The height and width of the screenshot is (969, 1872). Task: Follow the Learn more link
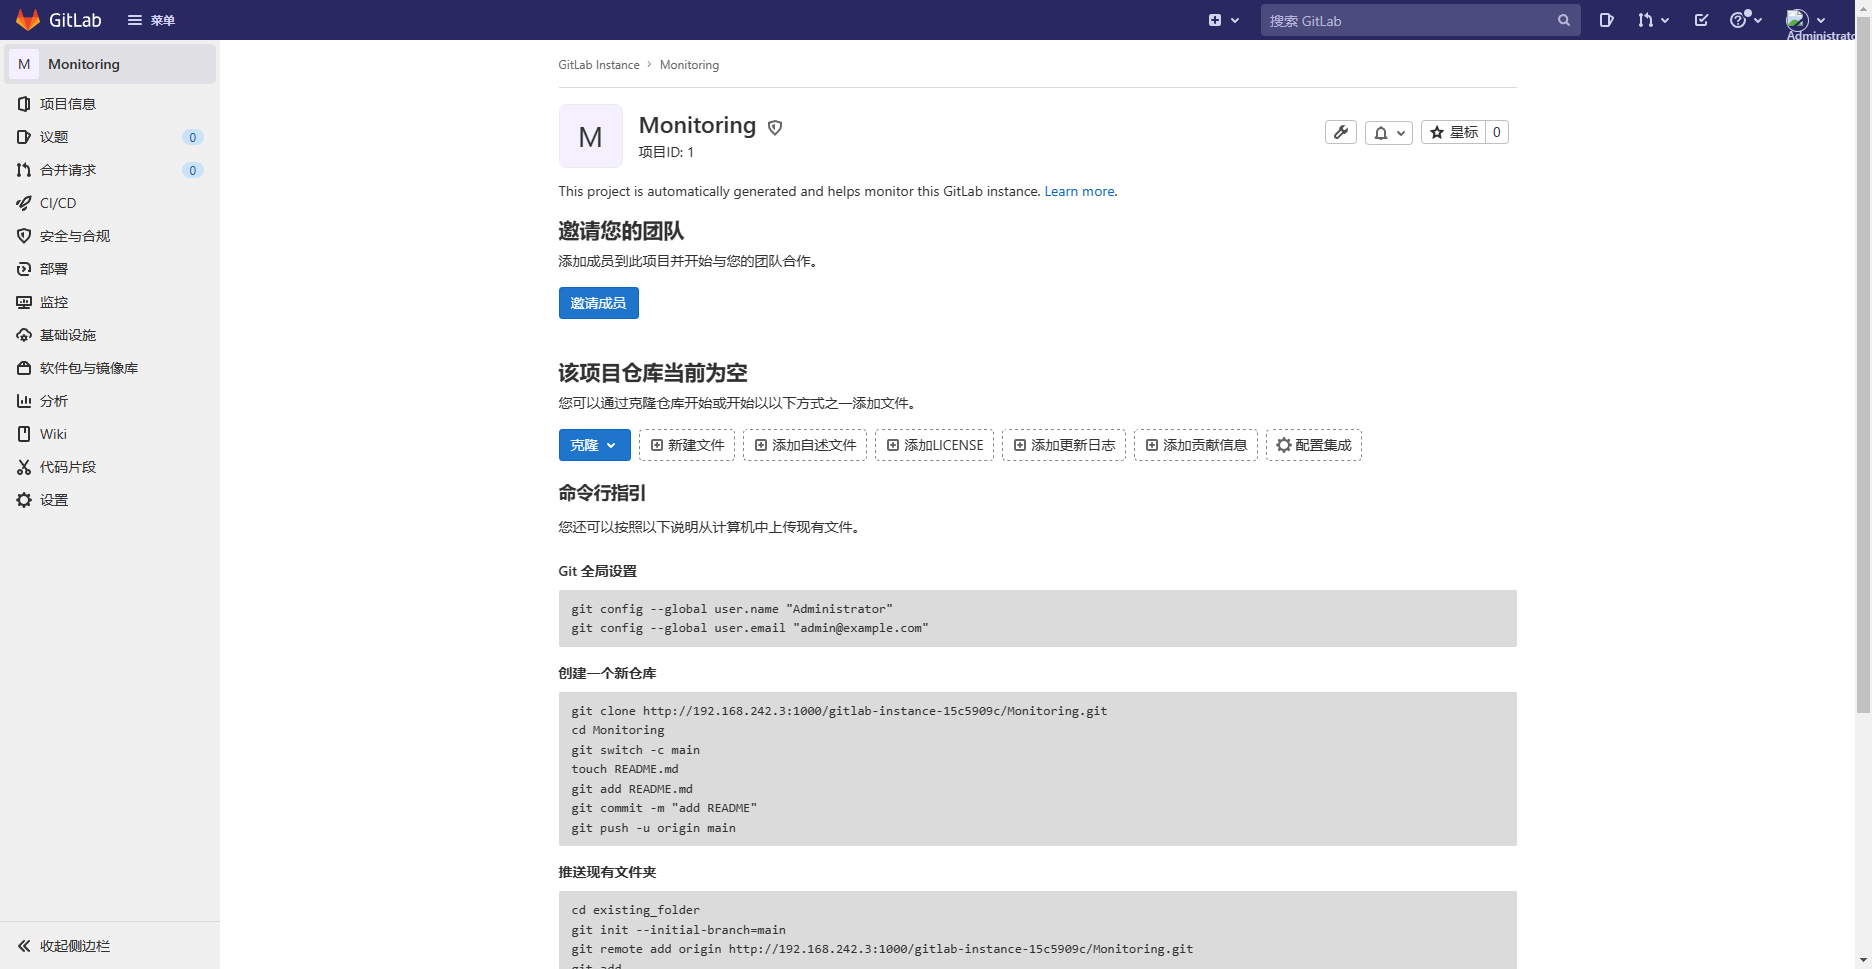tap(1079, 191)
